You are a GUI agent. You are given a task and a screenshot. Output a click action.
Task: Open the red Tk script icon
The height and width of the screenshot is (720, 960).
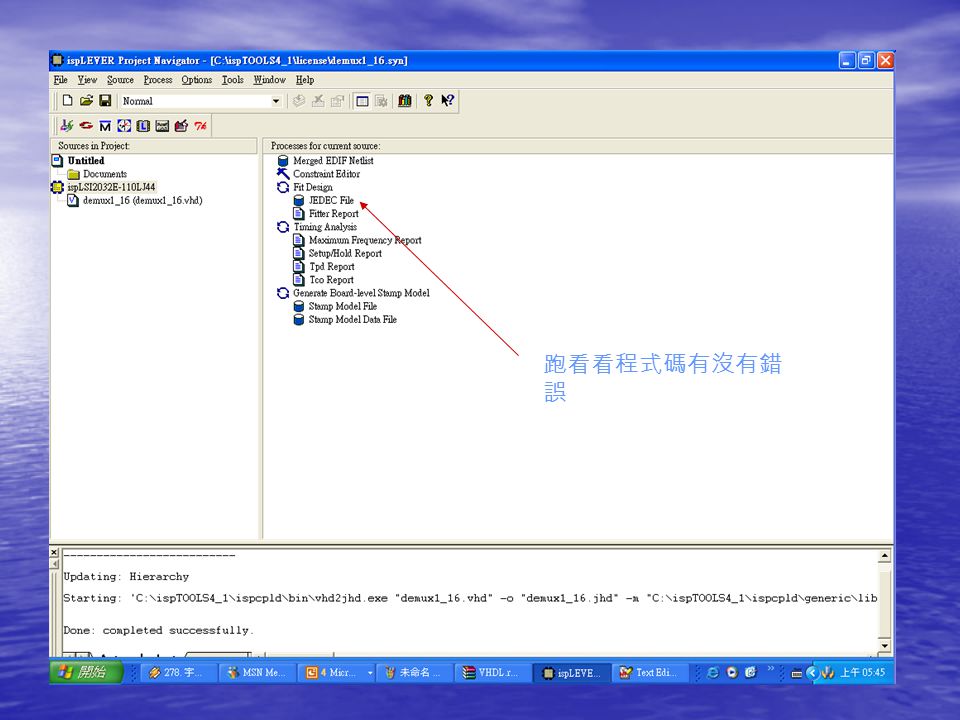click(200, 126)
